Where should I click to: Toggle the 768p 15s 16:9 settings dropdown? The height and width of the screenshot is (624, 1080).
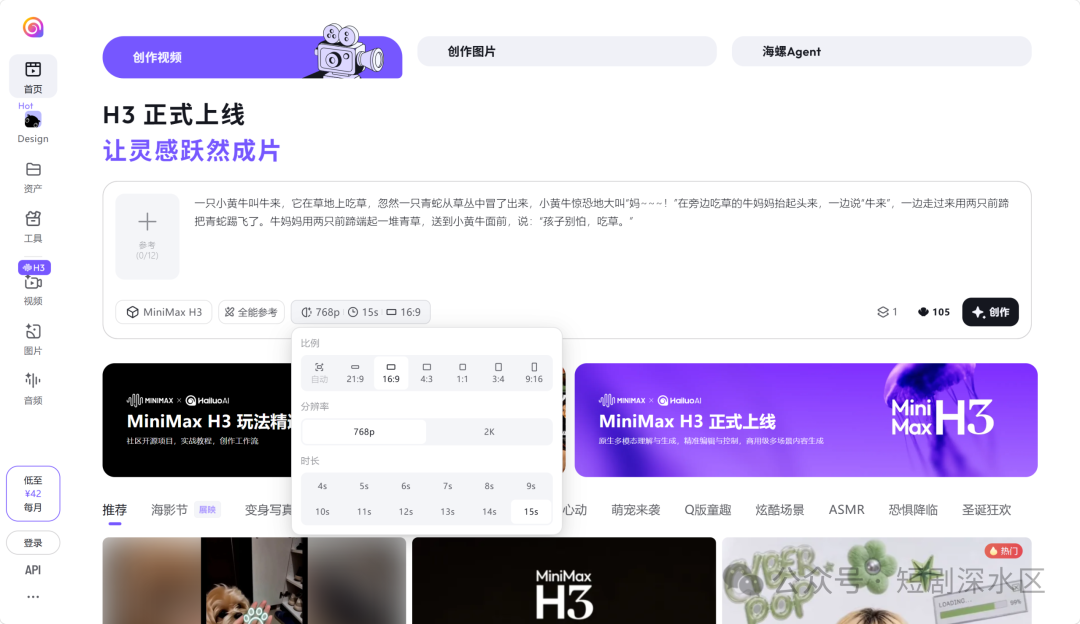pyautogui.click(x=361, y=312)
